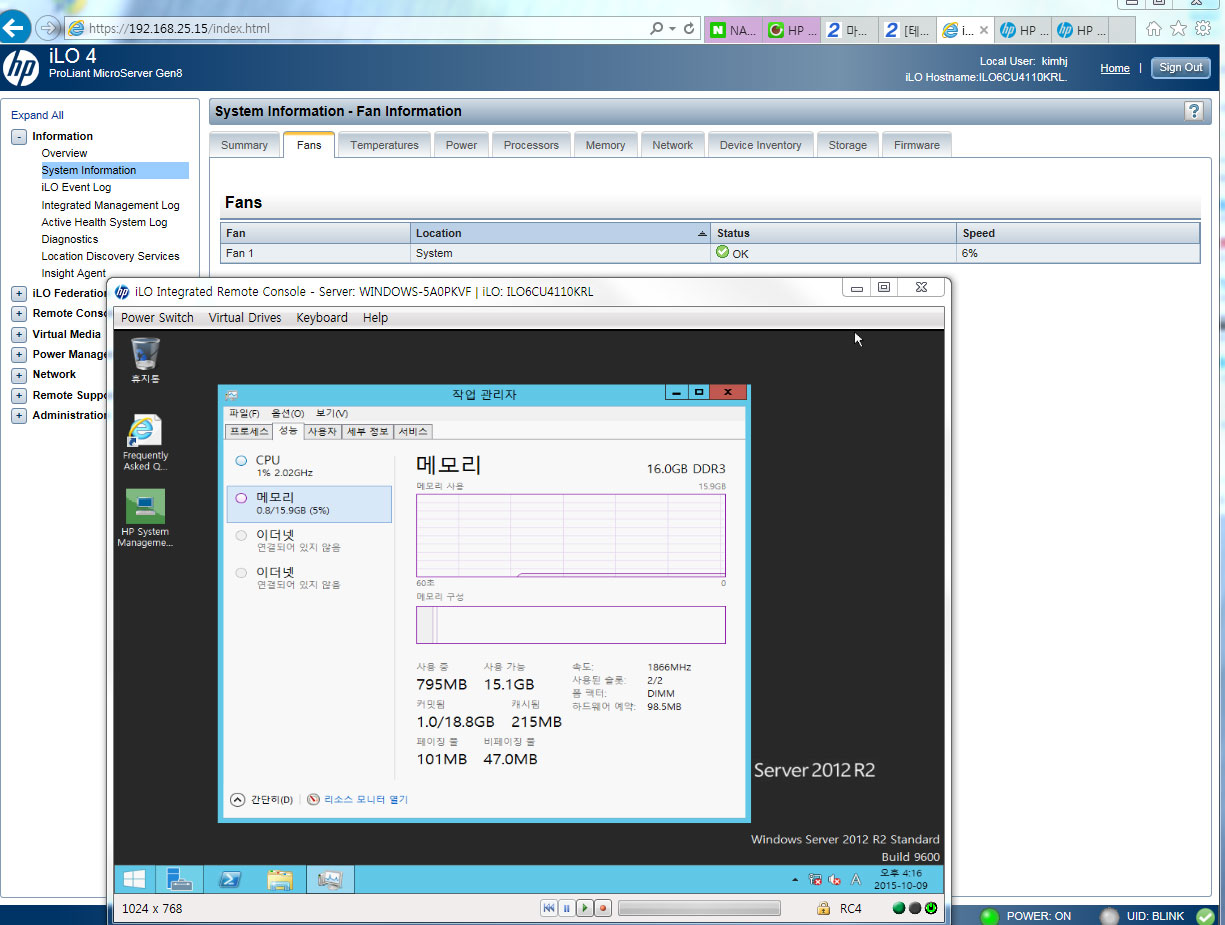Screen dimensions: 1225x925
Task: Click Task Manager icon in the remote taskbar
Action: coord(330,879)
